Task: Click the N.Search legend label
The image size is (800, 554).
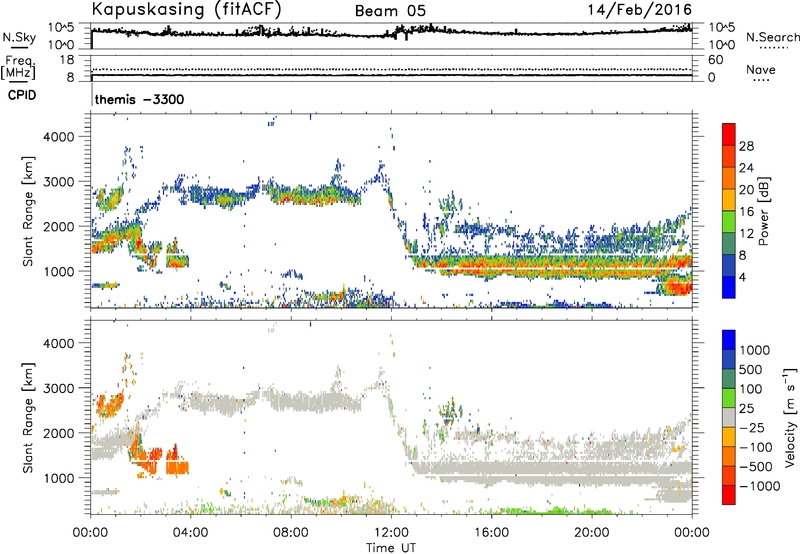Action: [772, 37]
